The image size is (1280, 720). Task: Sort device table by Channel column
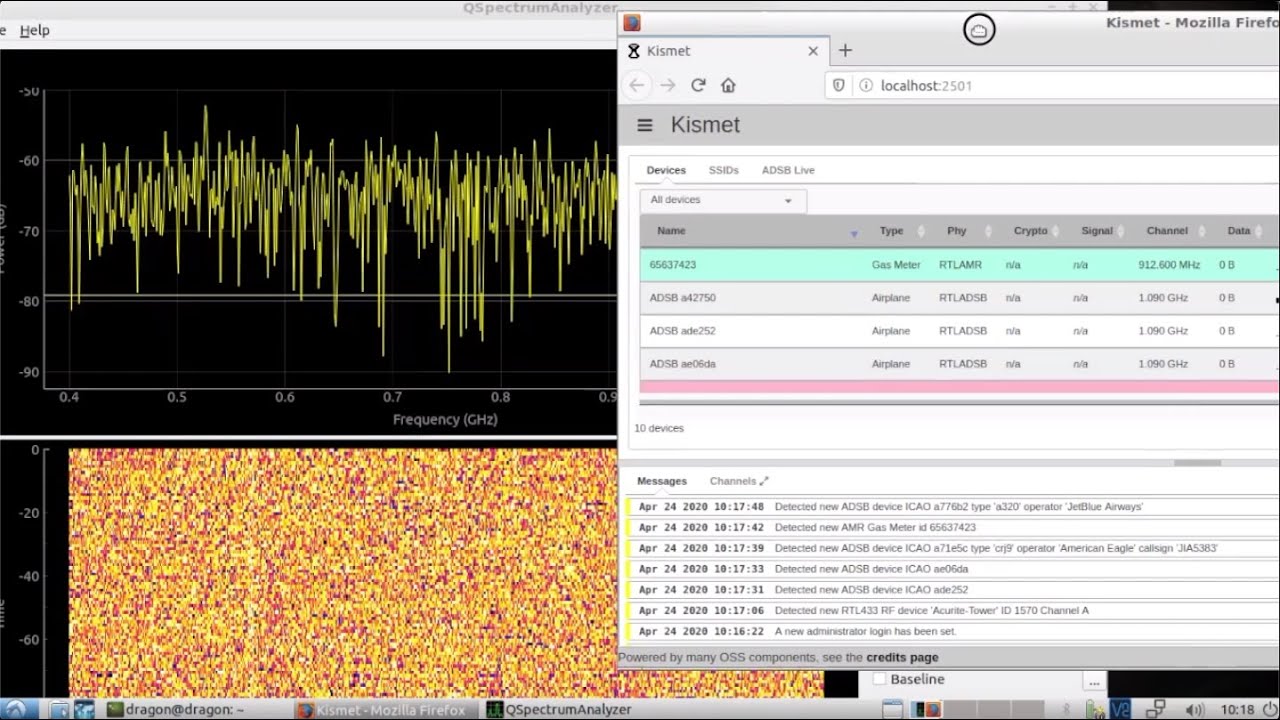point(1167,231)
